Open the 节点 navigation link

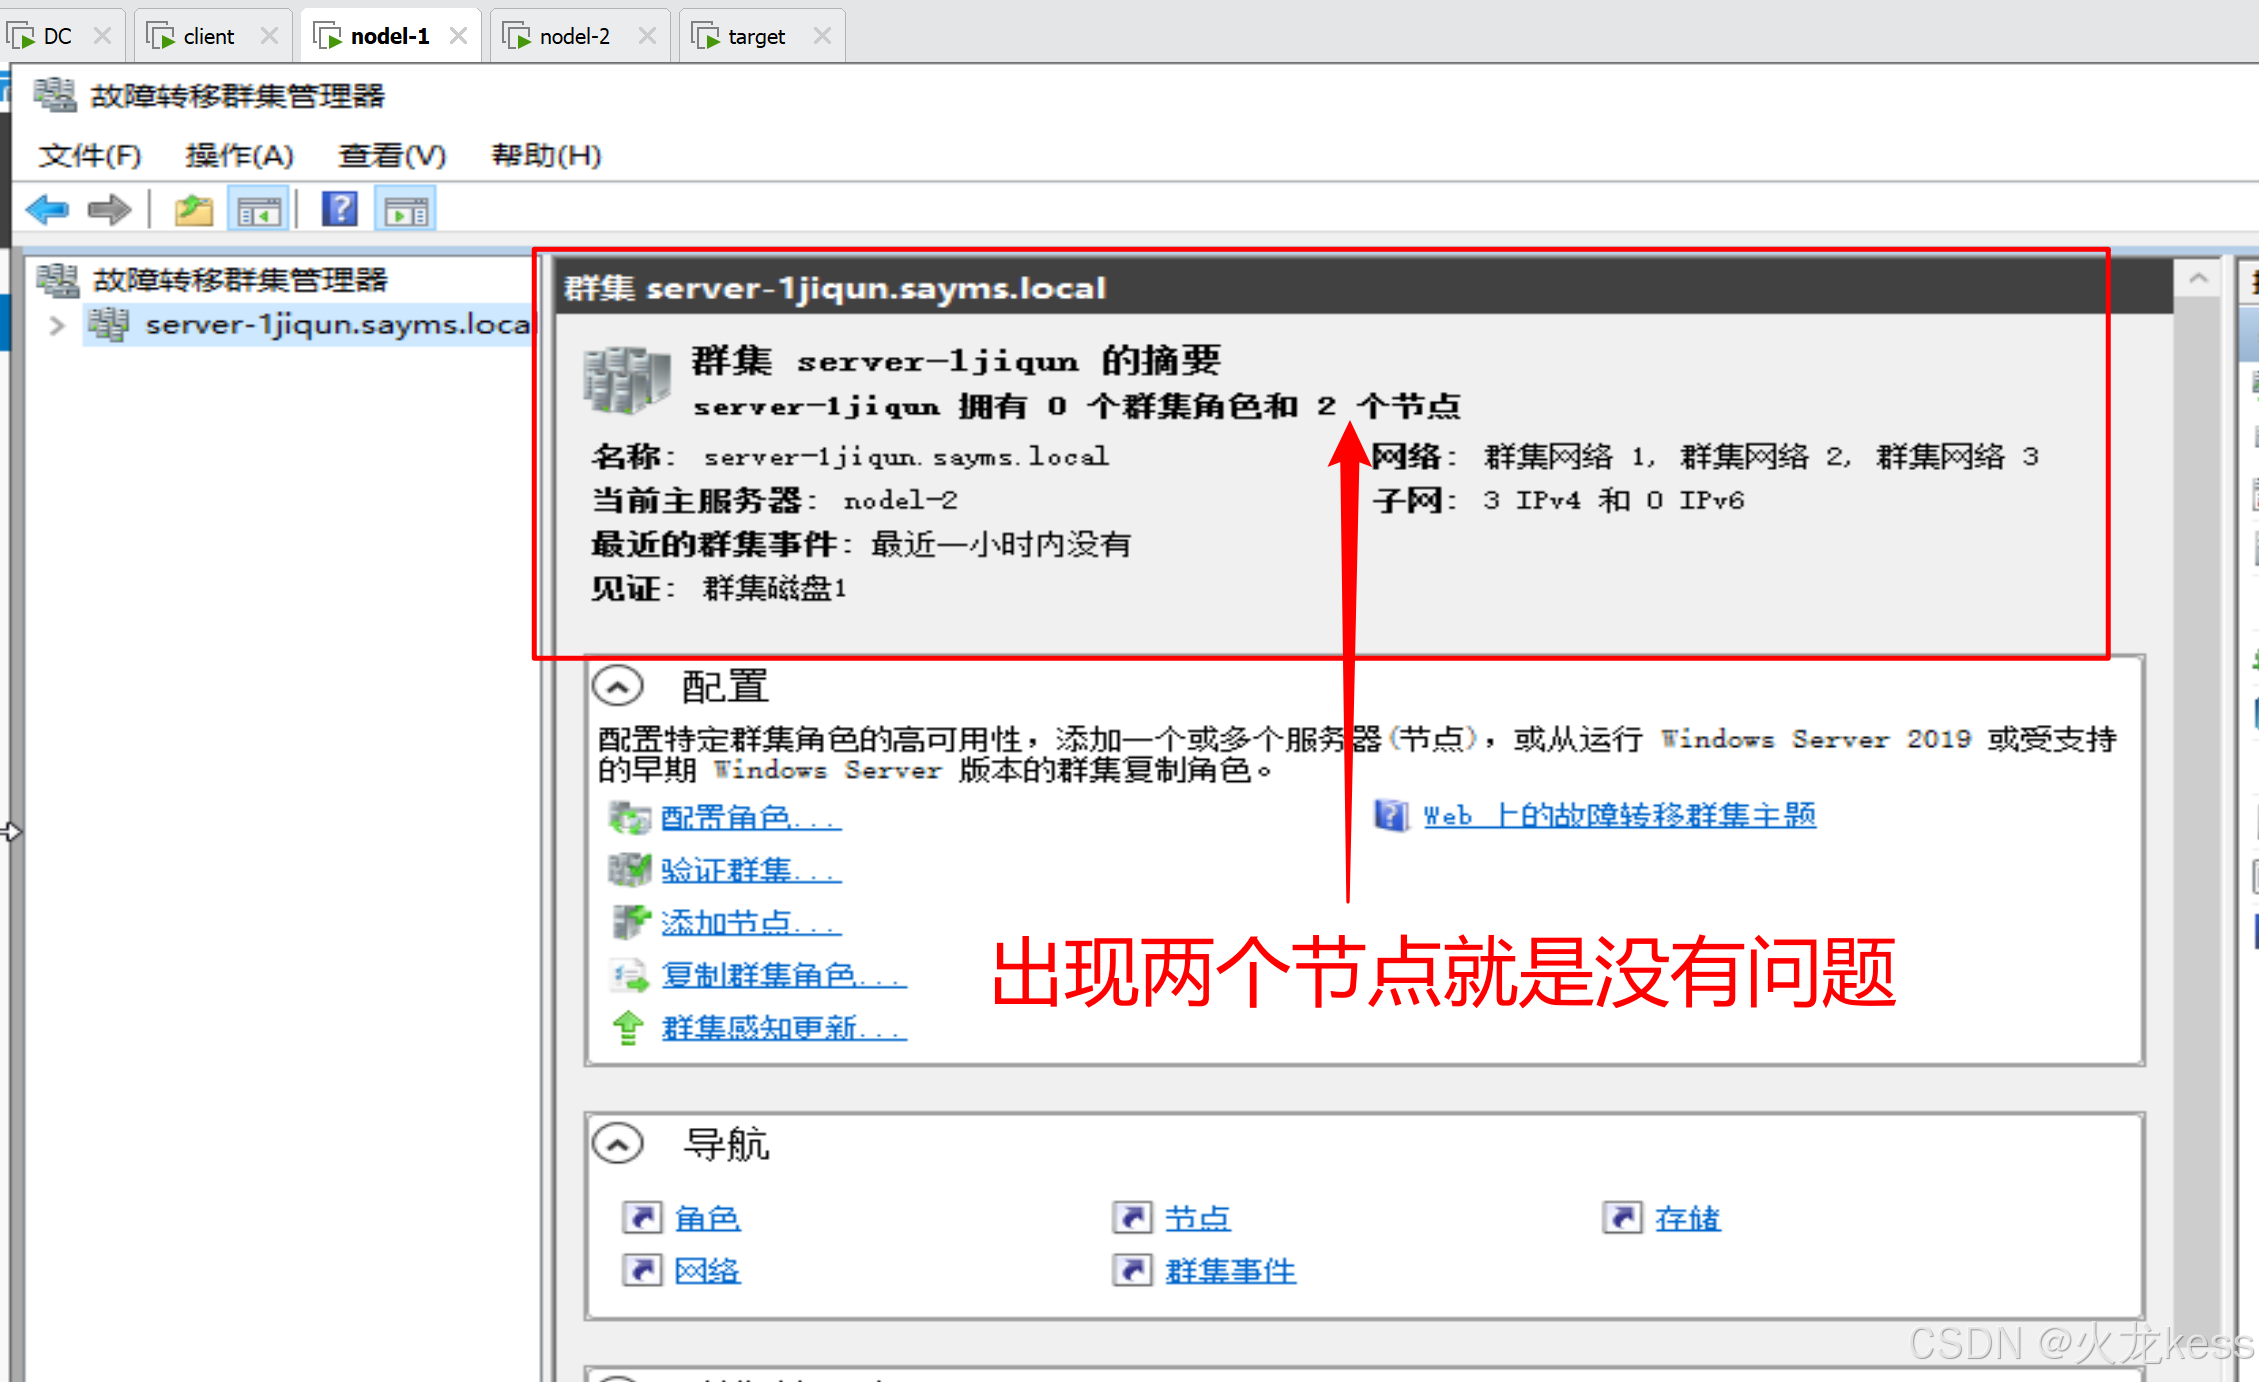point(1197,1218)
